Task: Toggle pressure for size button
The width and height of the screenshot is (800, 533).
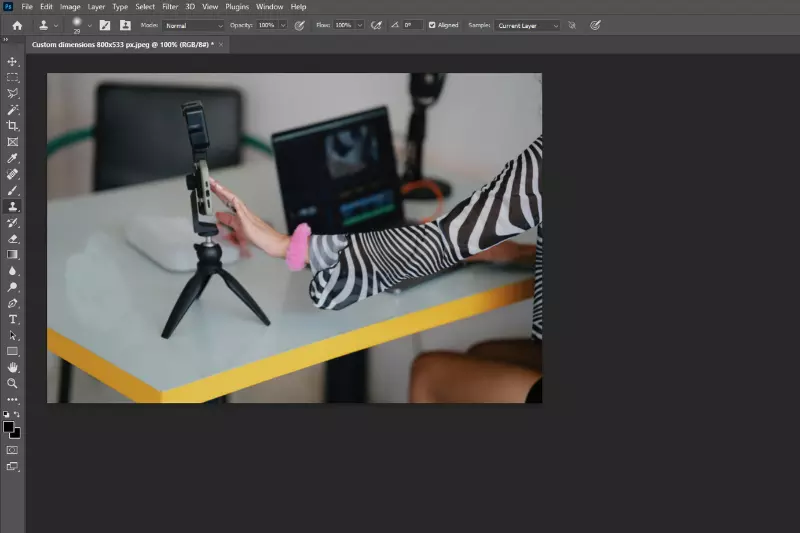Action: point(595,26)
